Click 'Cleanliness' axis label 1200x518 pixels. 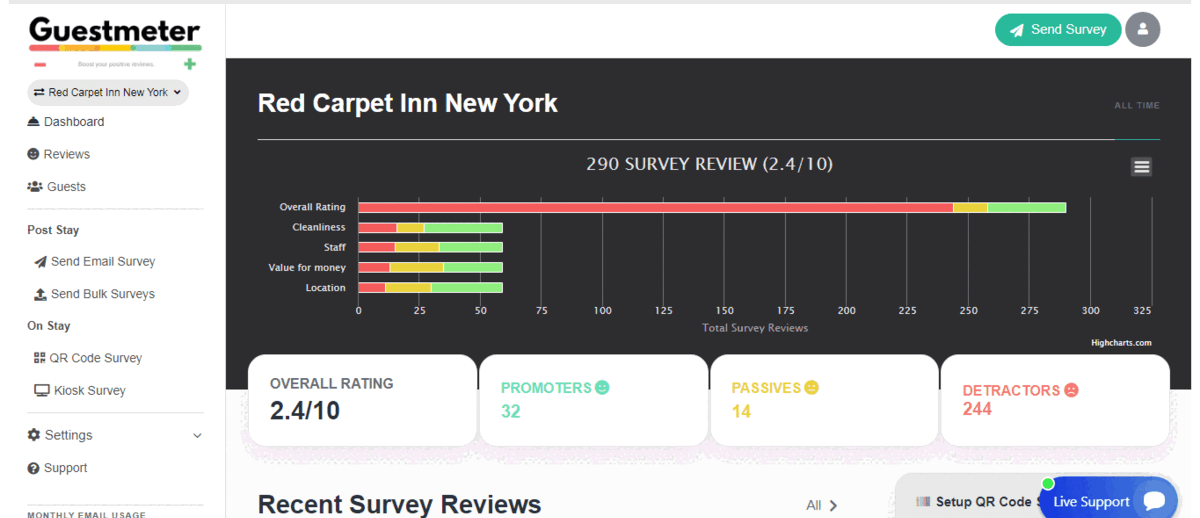[319, 227]
